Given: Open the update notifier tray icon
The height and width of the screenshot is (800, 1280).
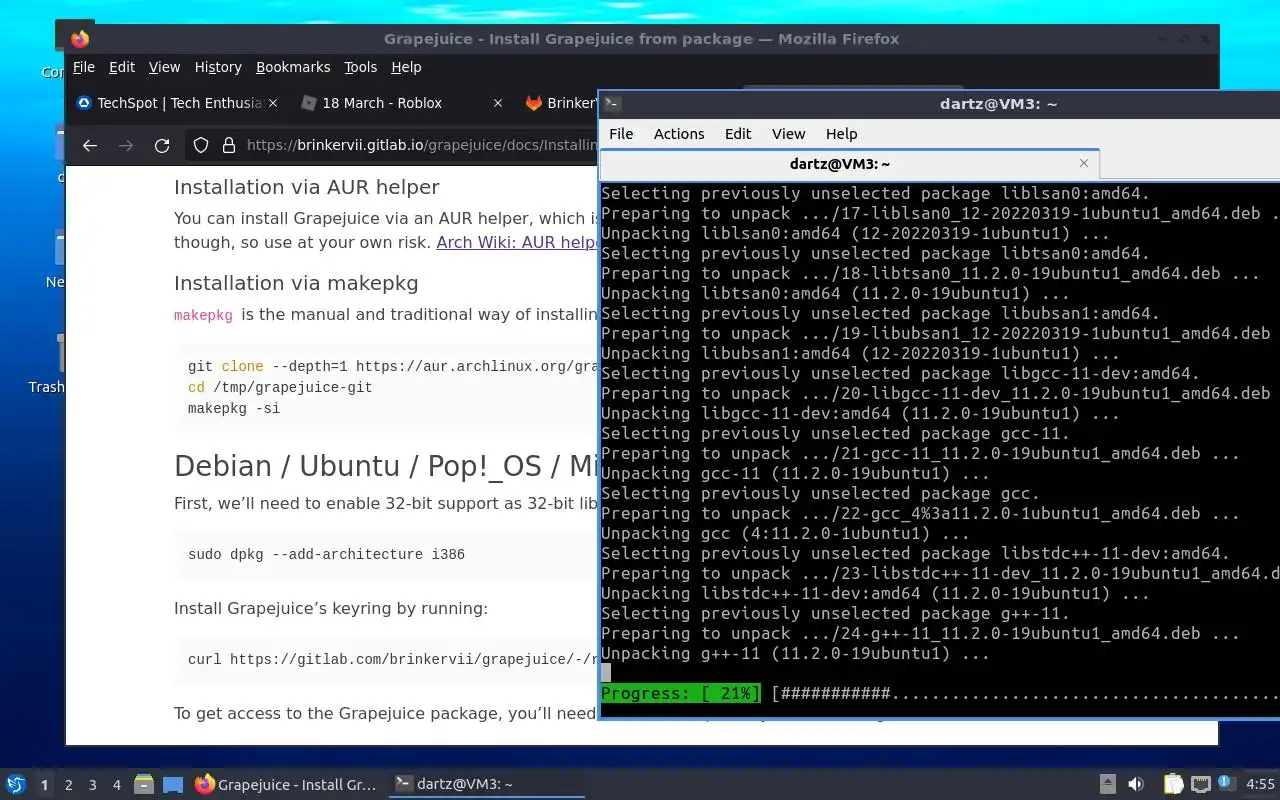Looking at the screenshot, I should [x=1227, y=784].
